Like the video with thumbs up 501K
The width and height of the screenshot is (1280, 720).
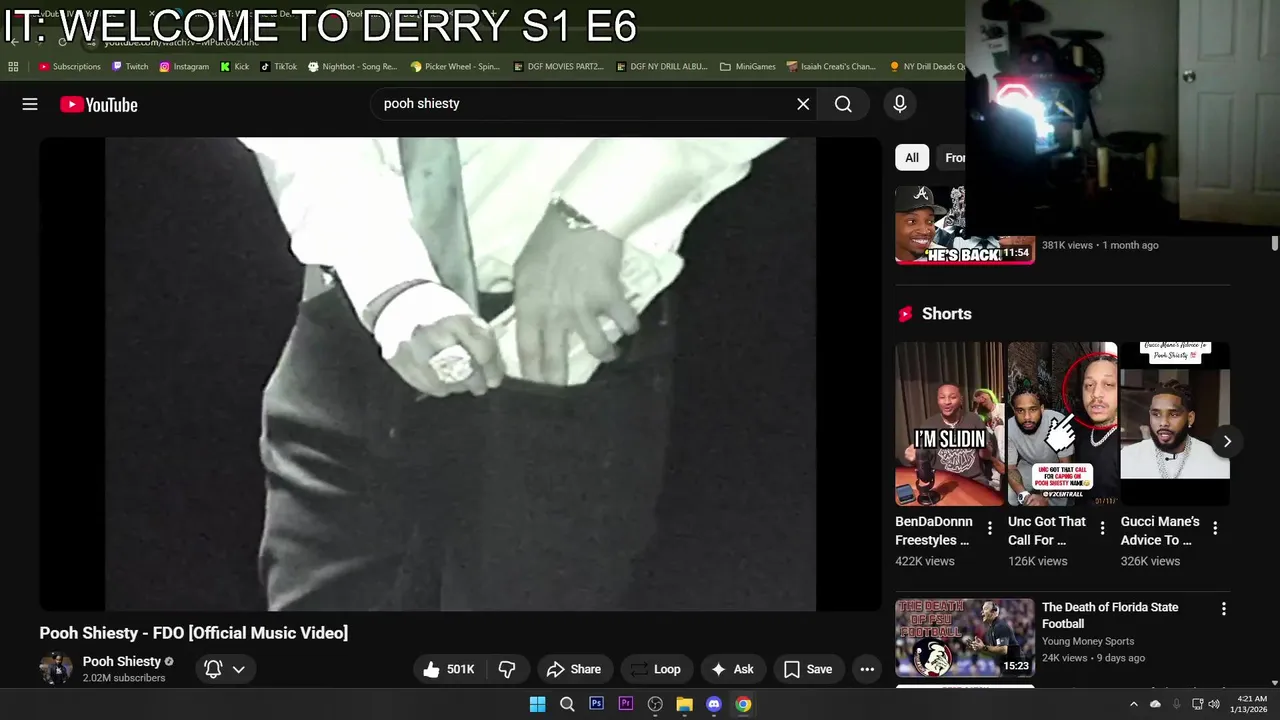448,669
